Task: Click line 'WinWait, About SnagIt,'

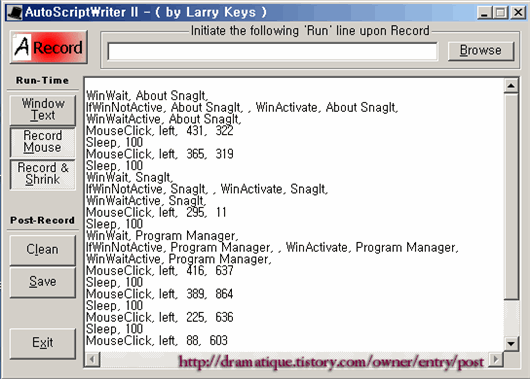Action: coord(147,96)
